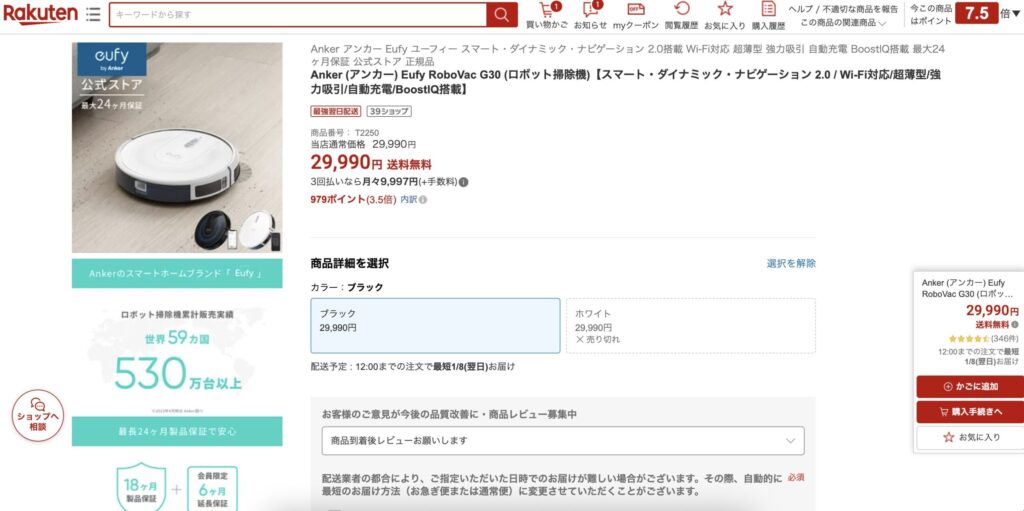Open browsing history (閲覧履歴) icon

coord(681,15)
